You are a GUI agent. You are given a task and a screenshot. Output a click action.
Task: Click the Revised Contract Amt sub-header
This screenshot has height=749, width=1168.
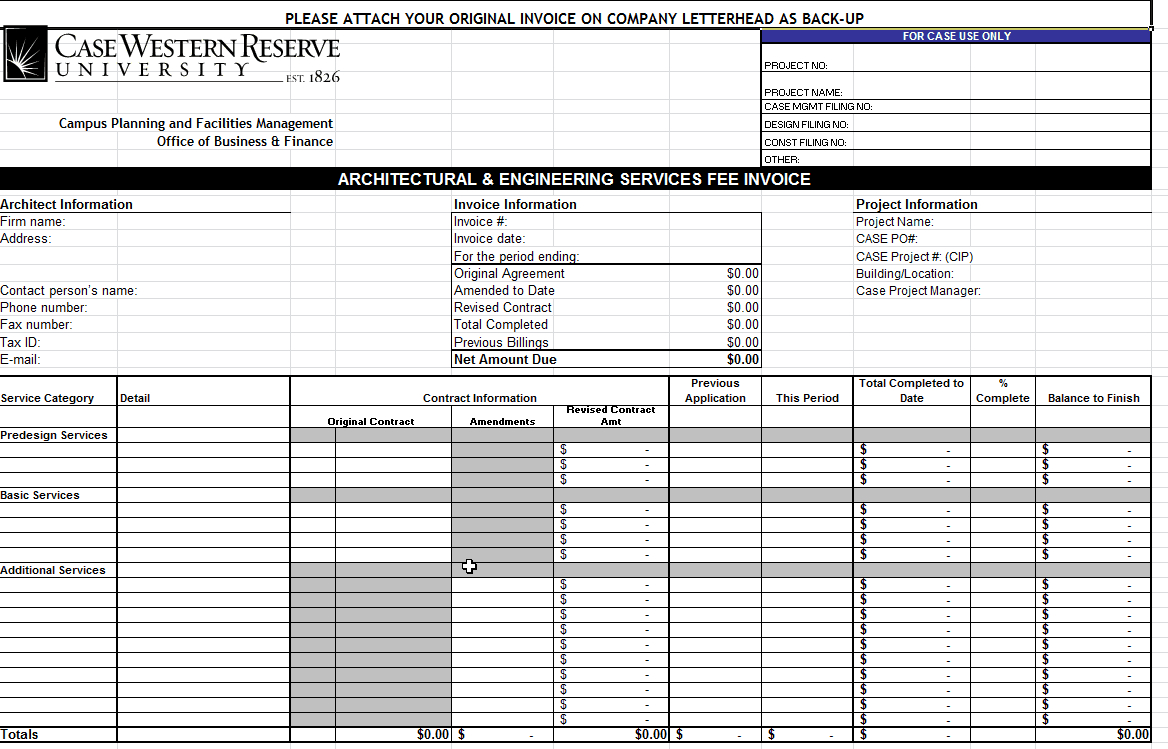click(x=611, y=415)
